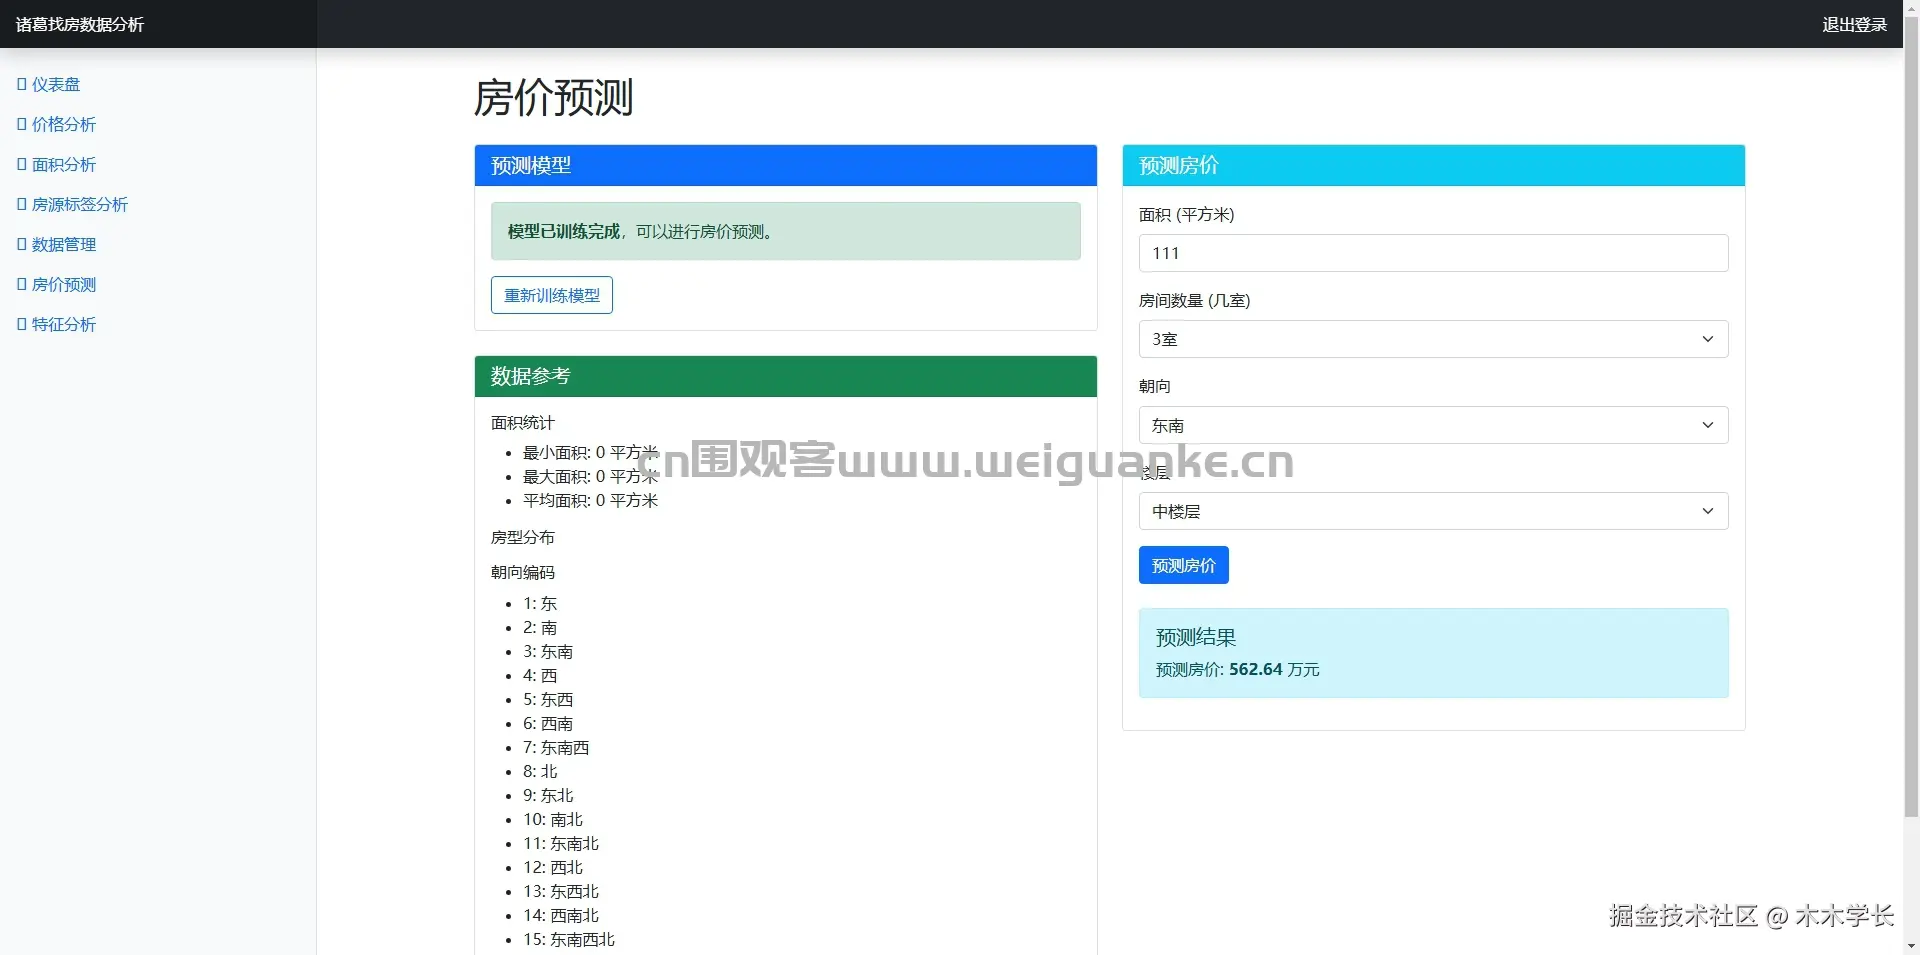Click the 模型已训练完成 status message
This screenshot has height=955, width=1920.
click(786, 231)
